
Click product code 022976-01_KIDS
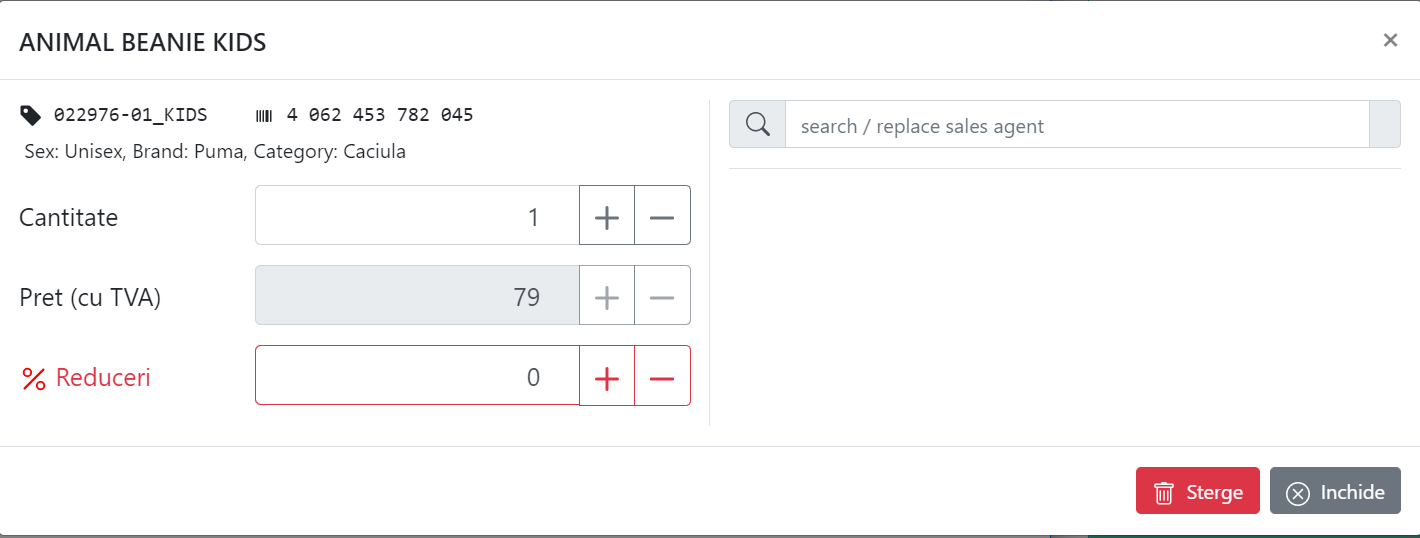[x=131, y=115]
